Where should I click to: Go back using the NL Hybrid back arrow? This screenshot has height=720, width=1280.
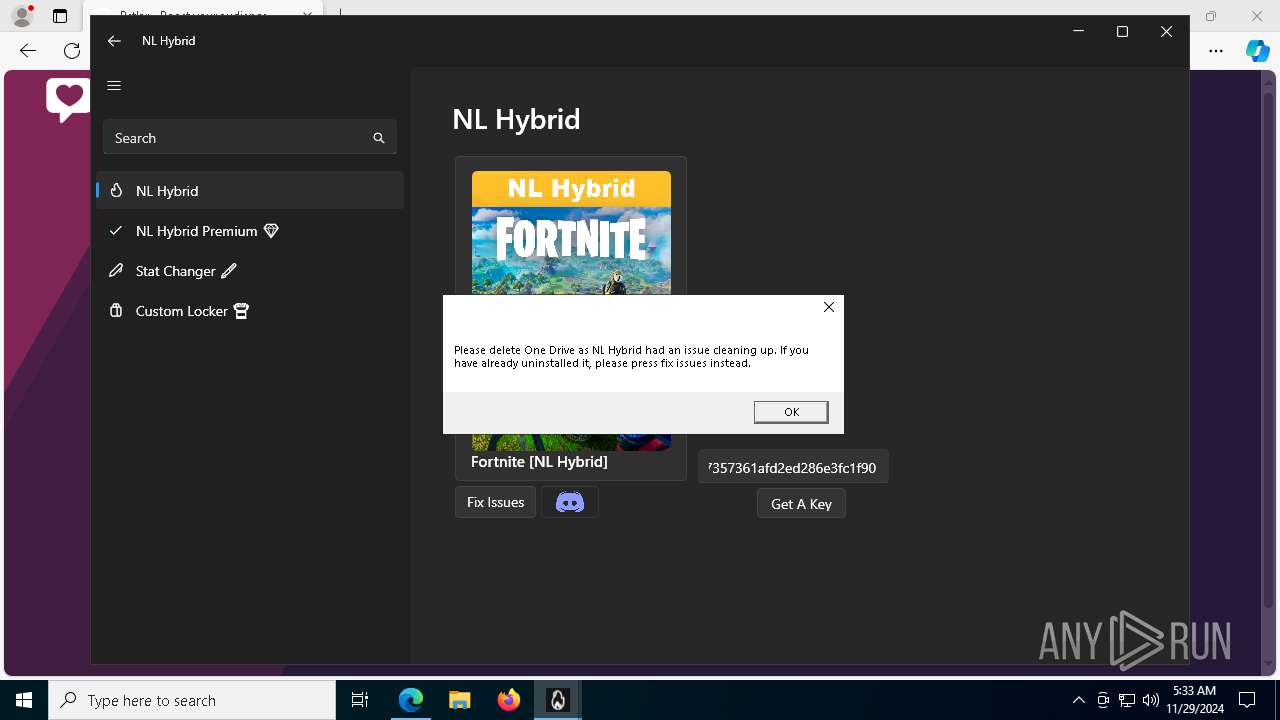point(114,41)
